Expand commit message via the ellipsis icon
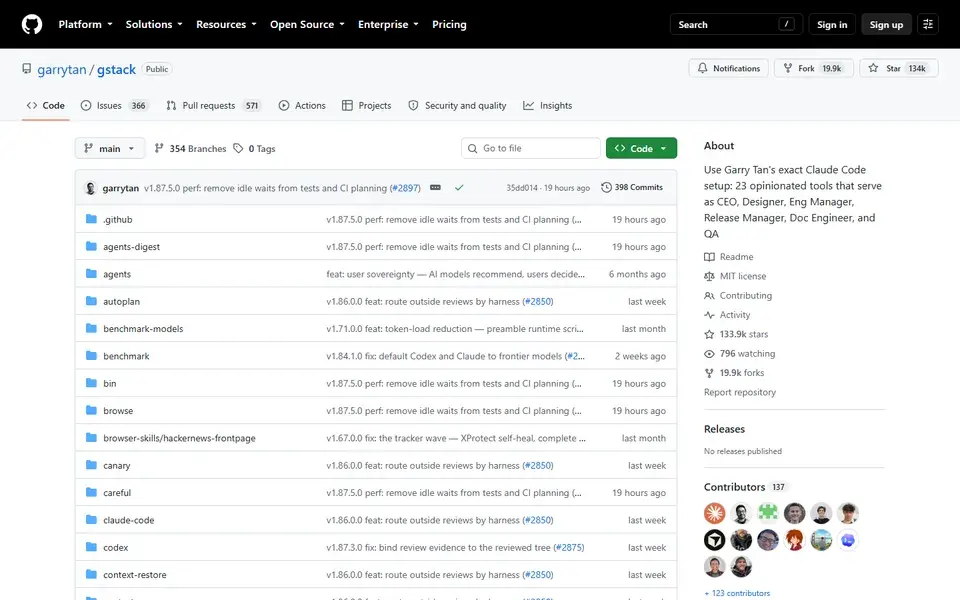Screen dimensions: 960x600 click(x=435, y=187)
